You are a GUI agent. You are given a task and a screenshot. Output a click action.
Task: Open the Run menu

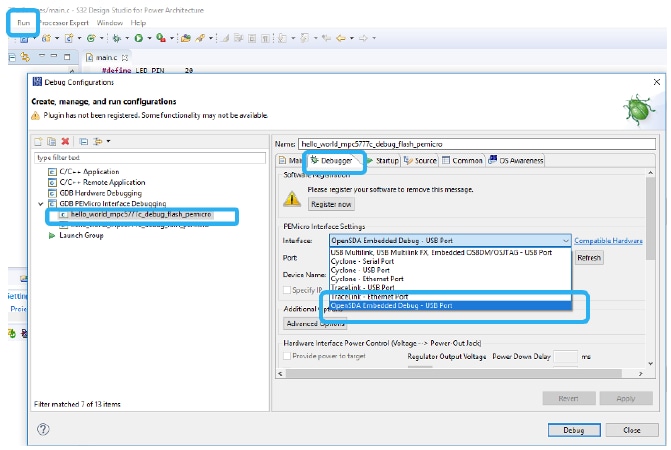click(24, 21)
